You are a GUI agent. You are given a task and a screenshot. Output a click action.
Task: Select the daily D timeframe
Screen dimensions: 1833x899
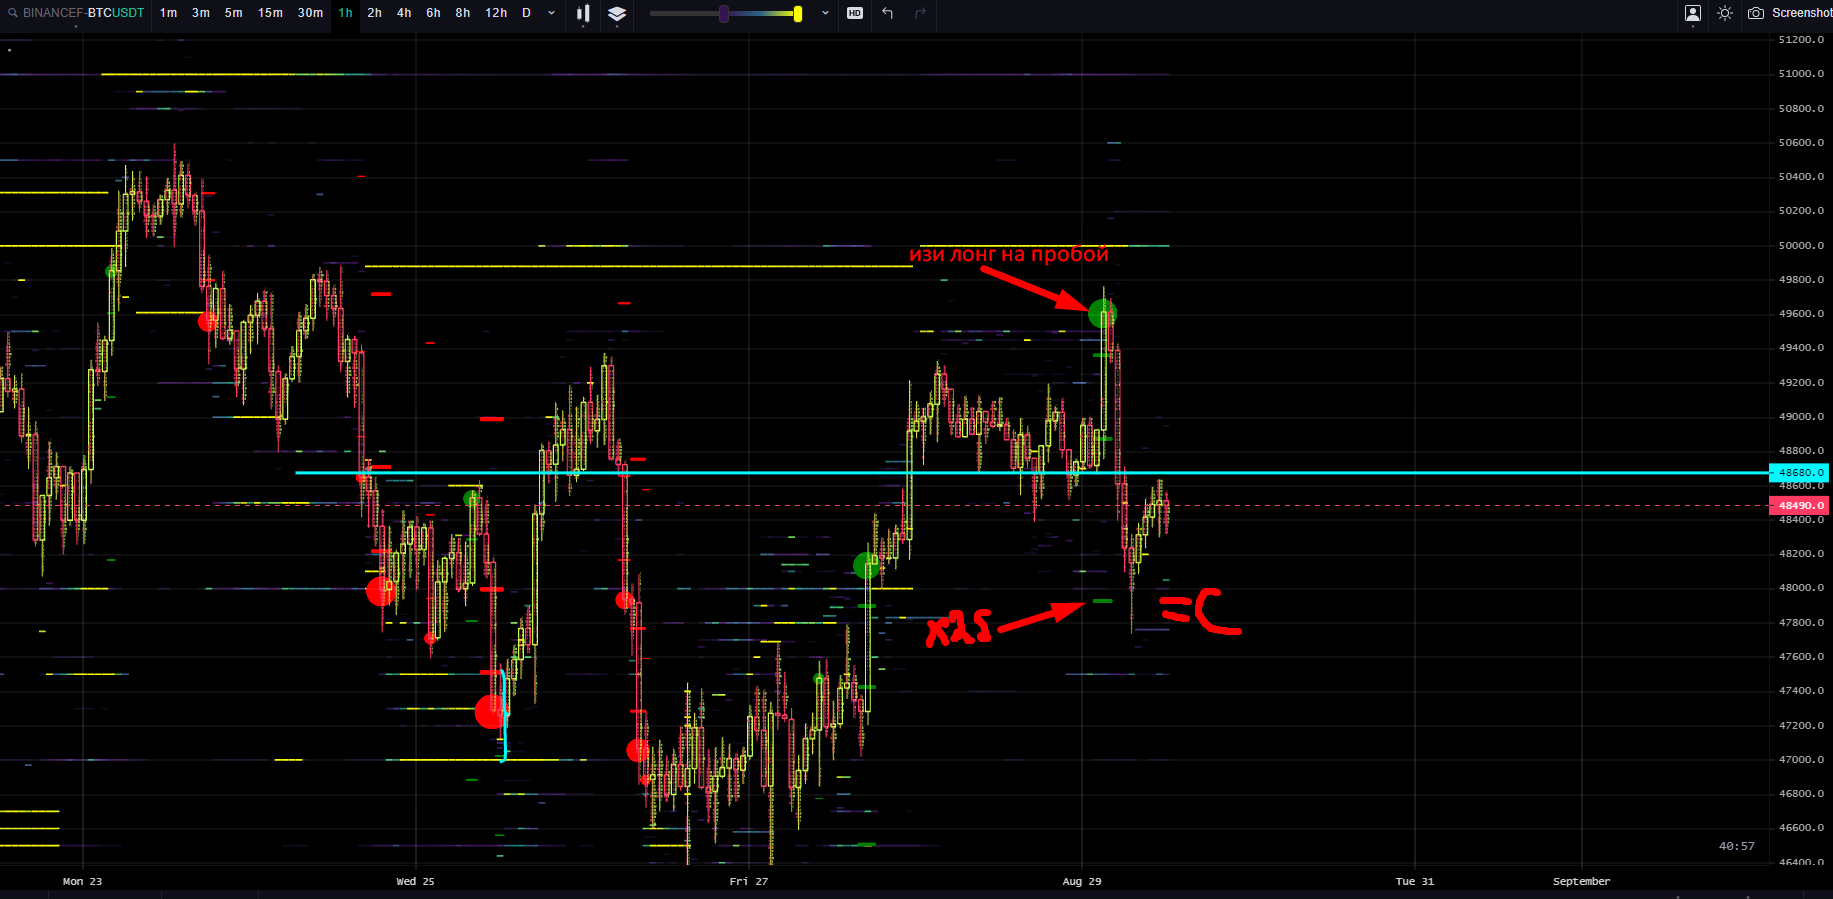[x=526, y=13]
